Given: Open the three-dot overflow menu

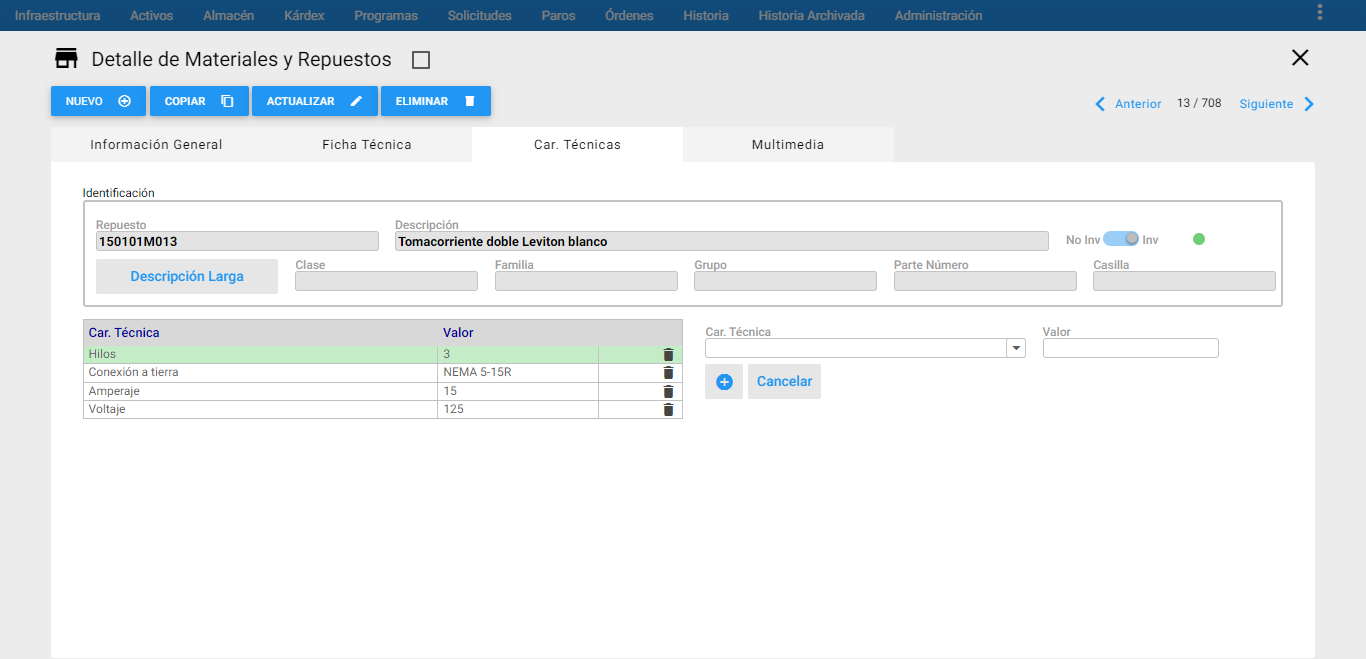Looking at the screenshot, I should click(x=1320, y=12).
